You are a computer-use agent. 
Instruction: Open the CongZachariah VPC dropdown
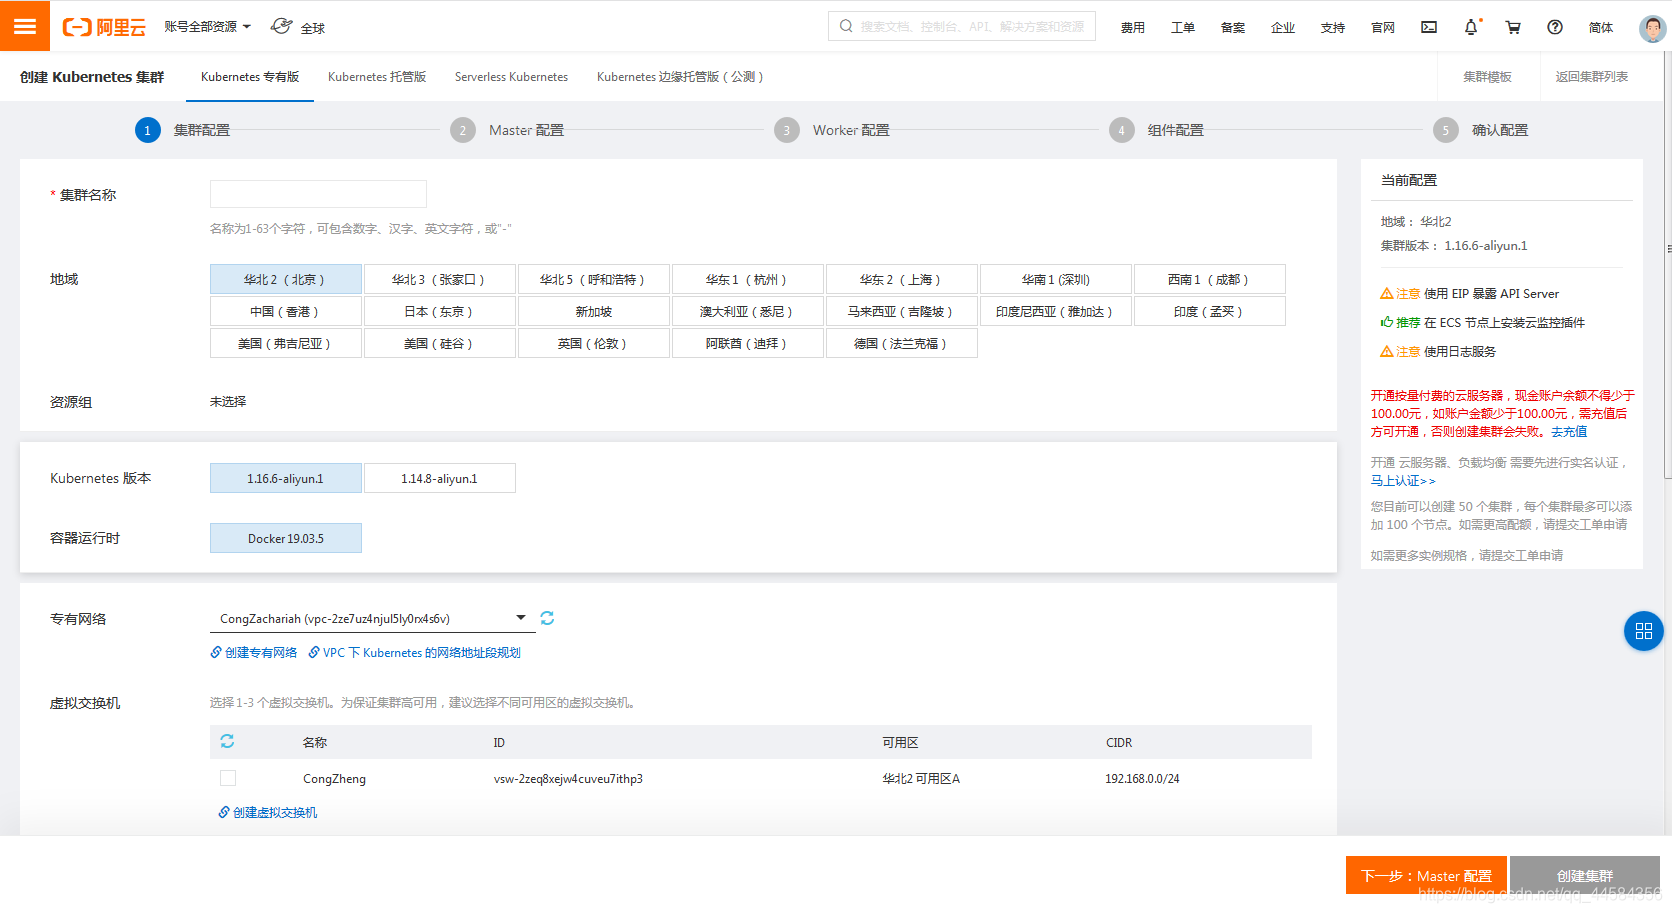pos(373,618)
